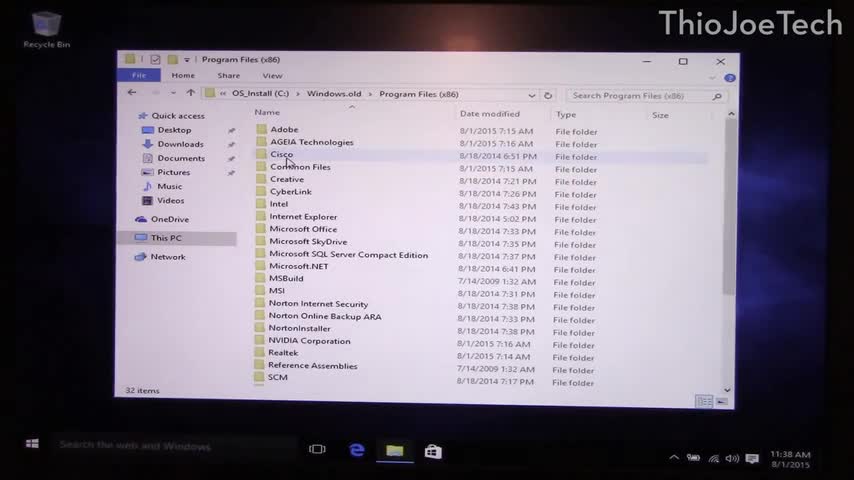Image resolution: width=854 pixels, height=480 pixels.
Task: Select Videos in navigation pane
Action: pyautogui.click(x=170, y=200)
